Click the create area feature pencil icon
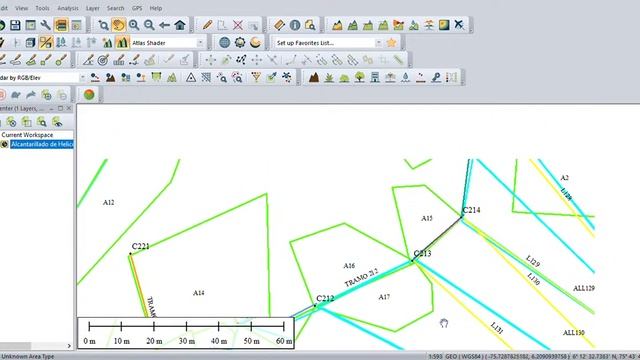This screenshot has width=640, height=360. coord(31,60)
